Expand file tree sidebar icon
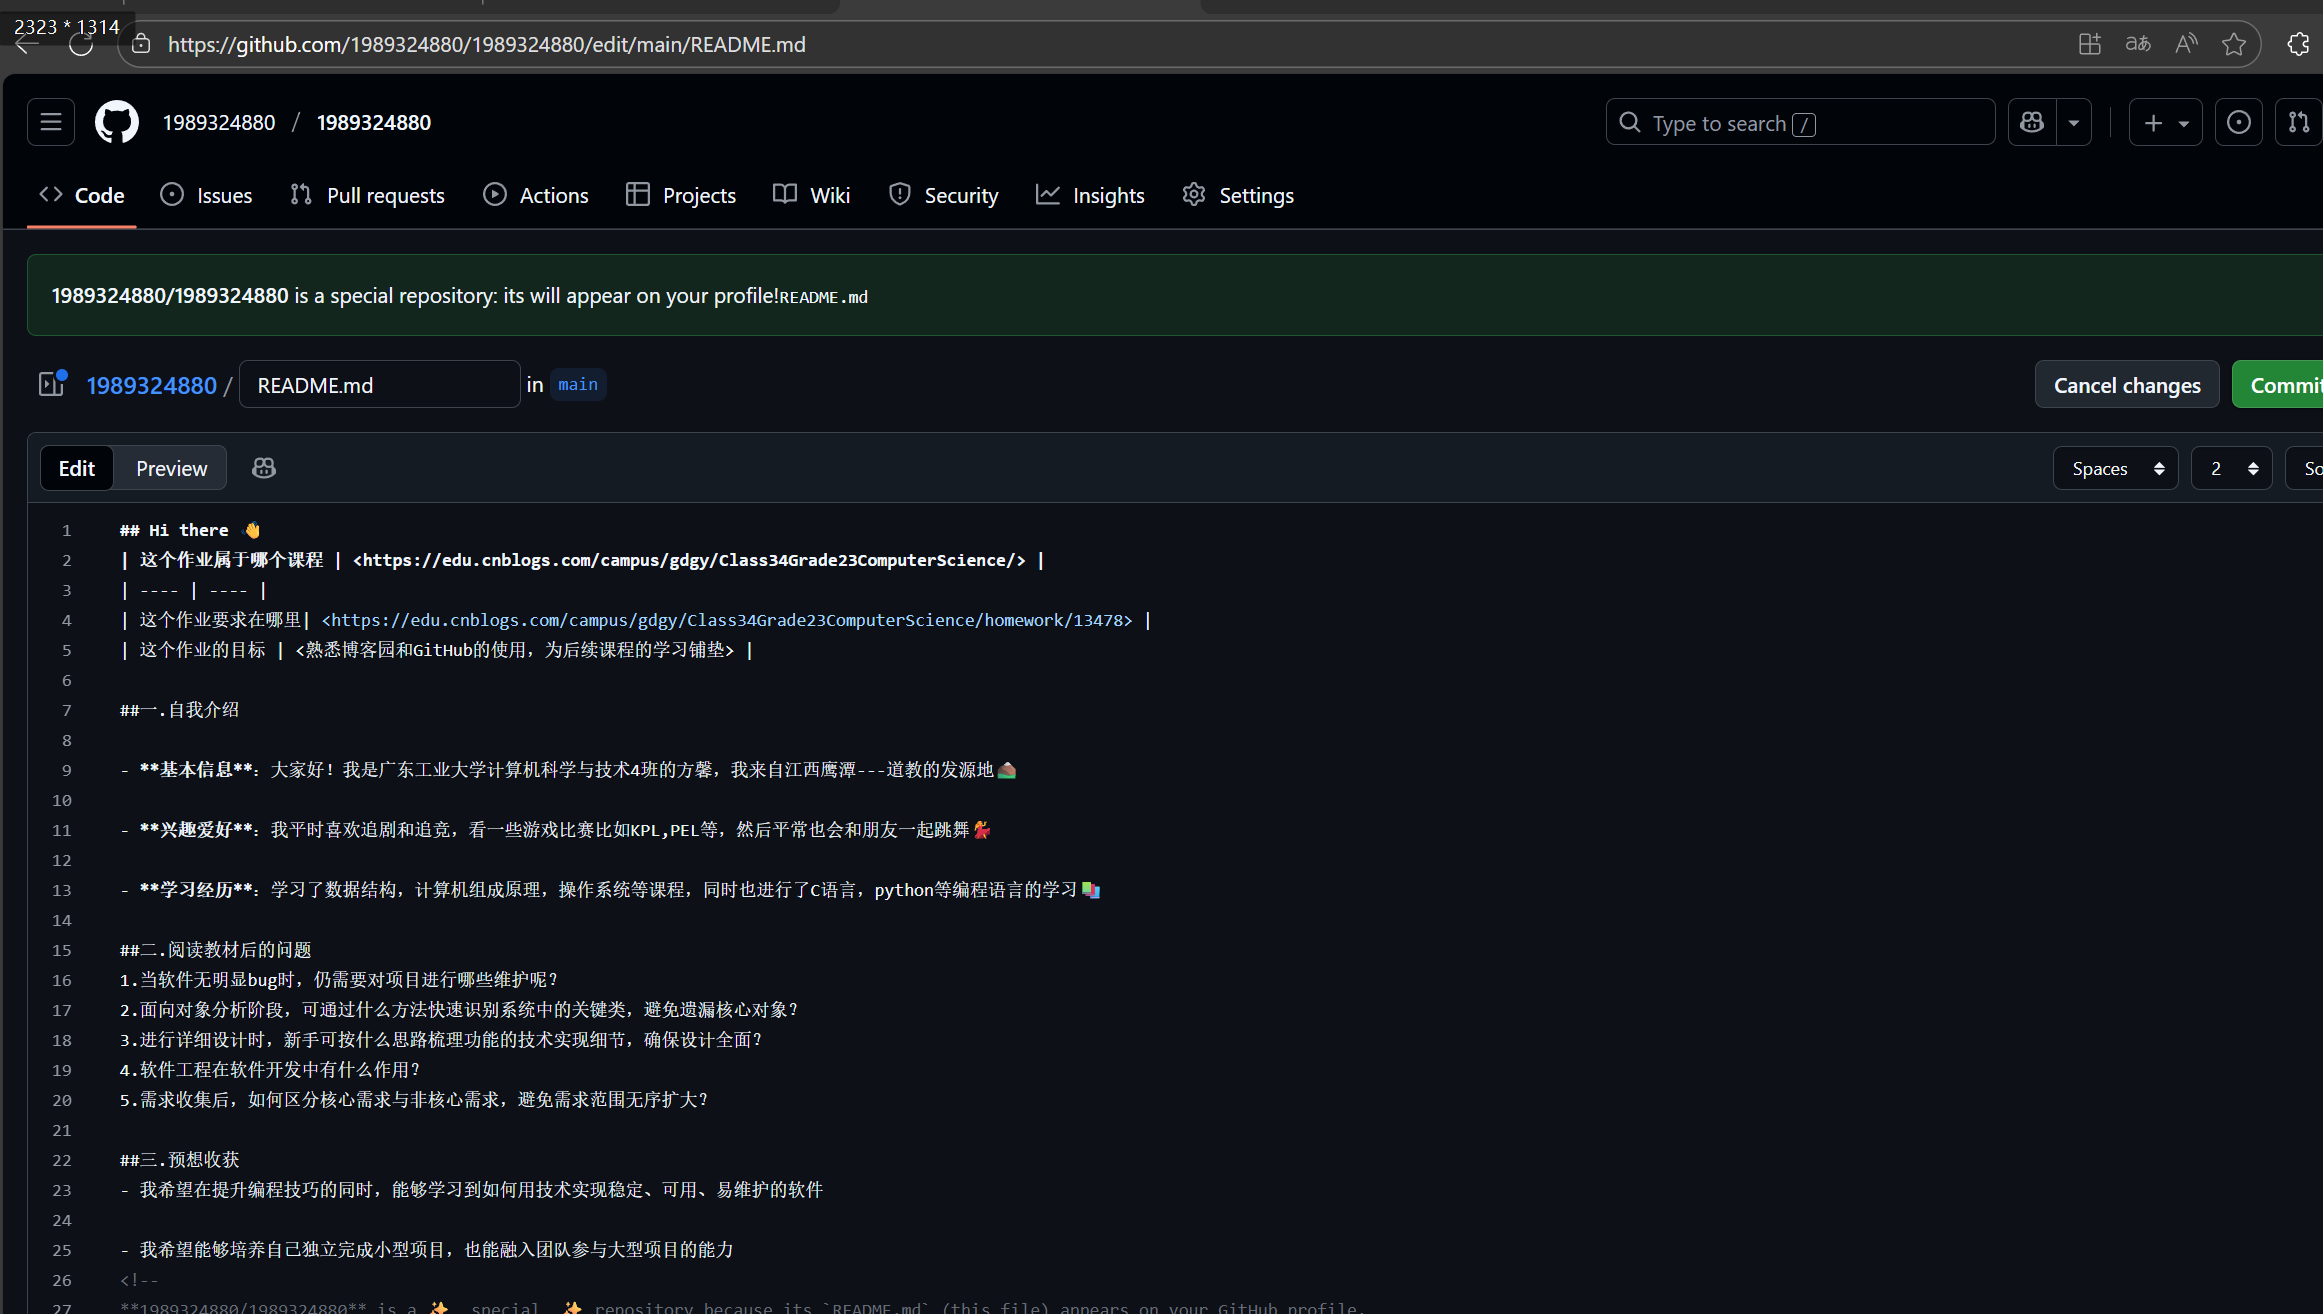Image resolution: width=2323 pixels, height=1314 pixels. pos(51,384)
